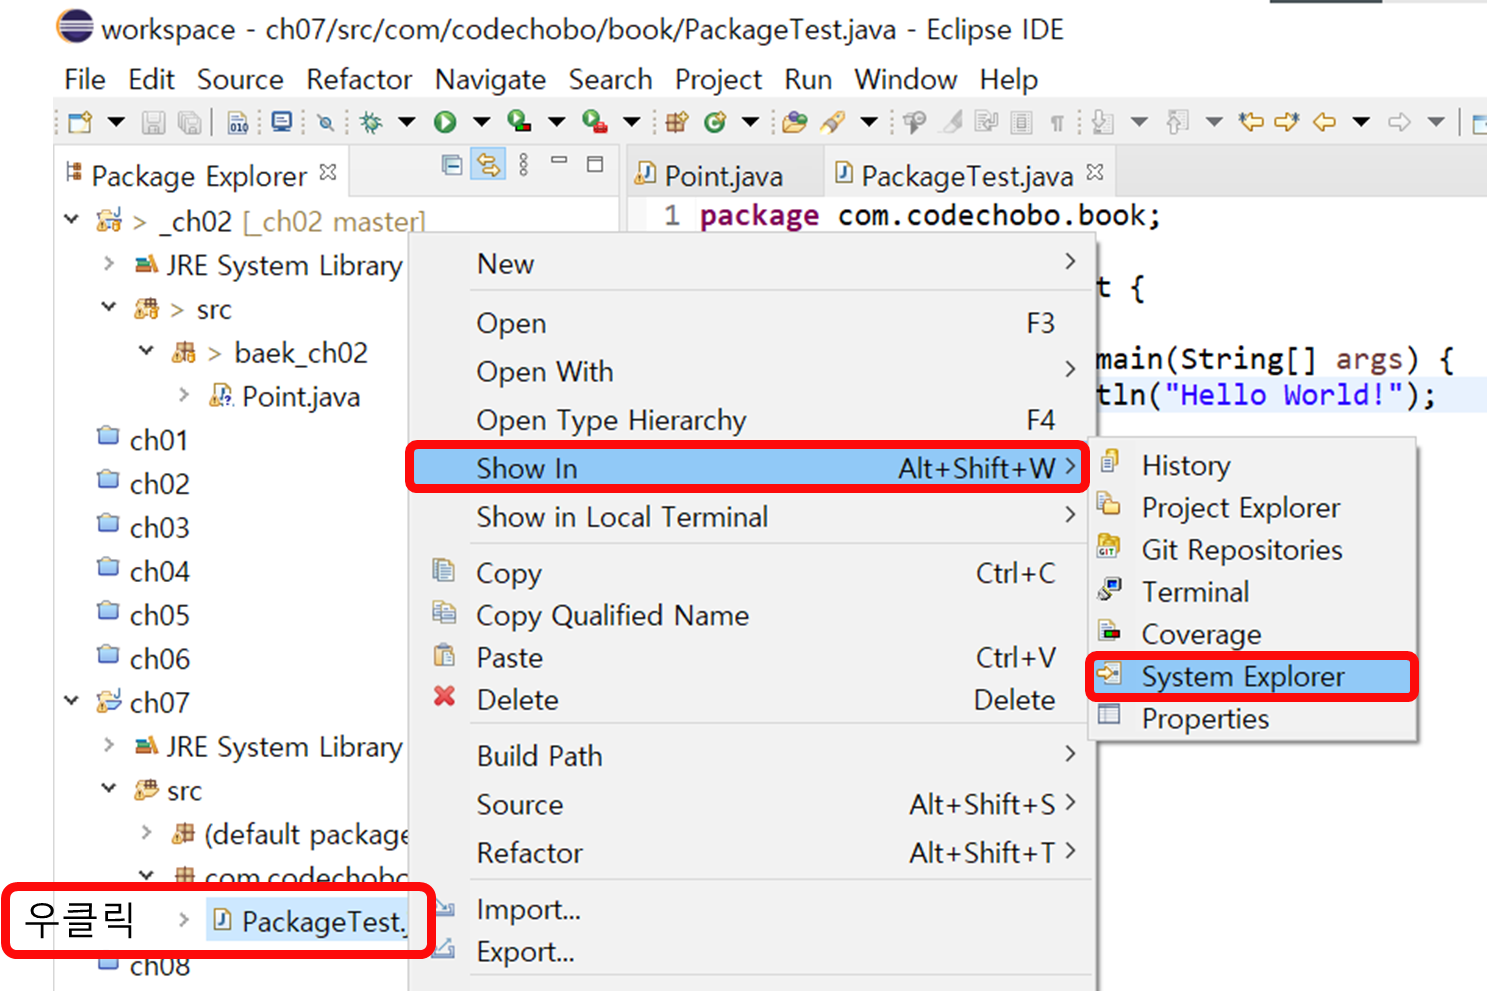Open a terminal with the monitor toolbar icon
The width and height of the screenshot is (1487, 991).
point(282,122)
